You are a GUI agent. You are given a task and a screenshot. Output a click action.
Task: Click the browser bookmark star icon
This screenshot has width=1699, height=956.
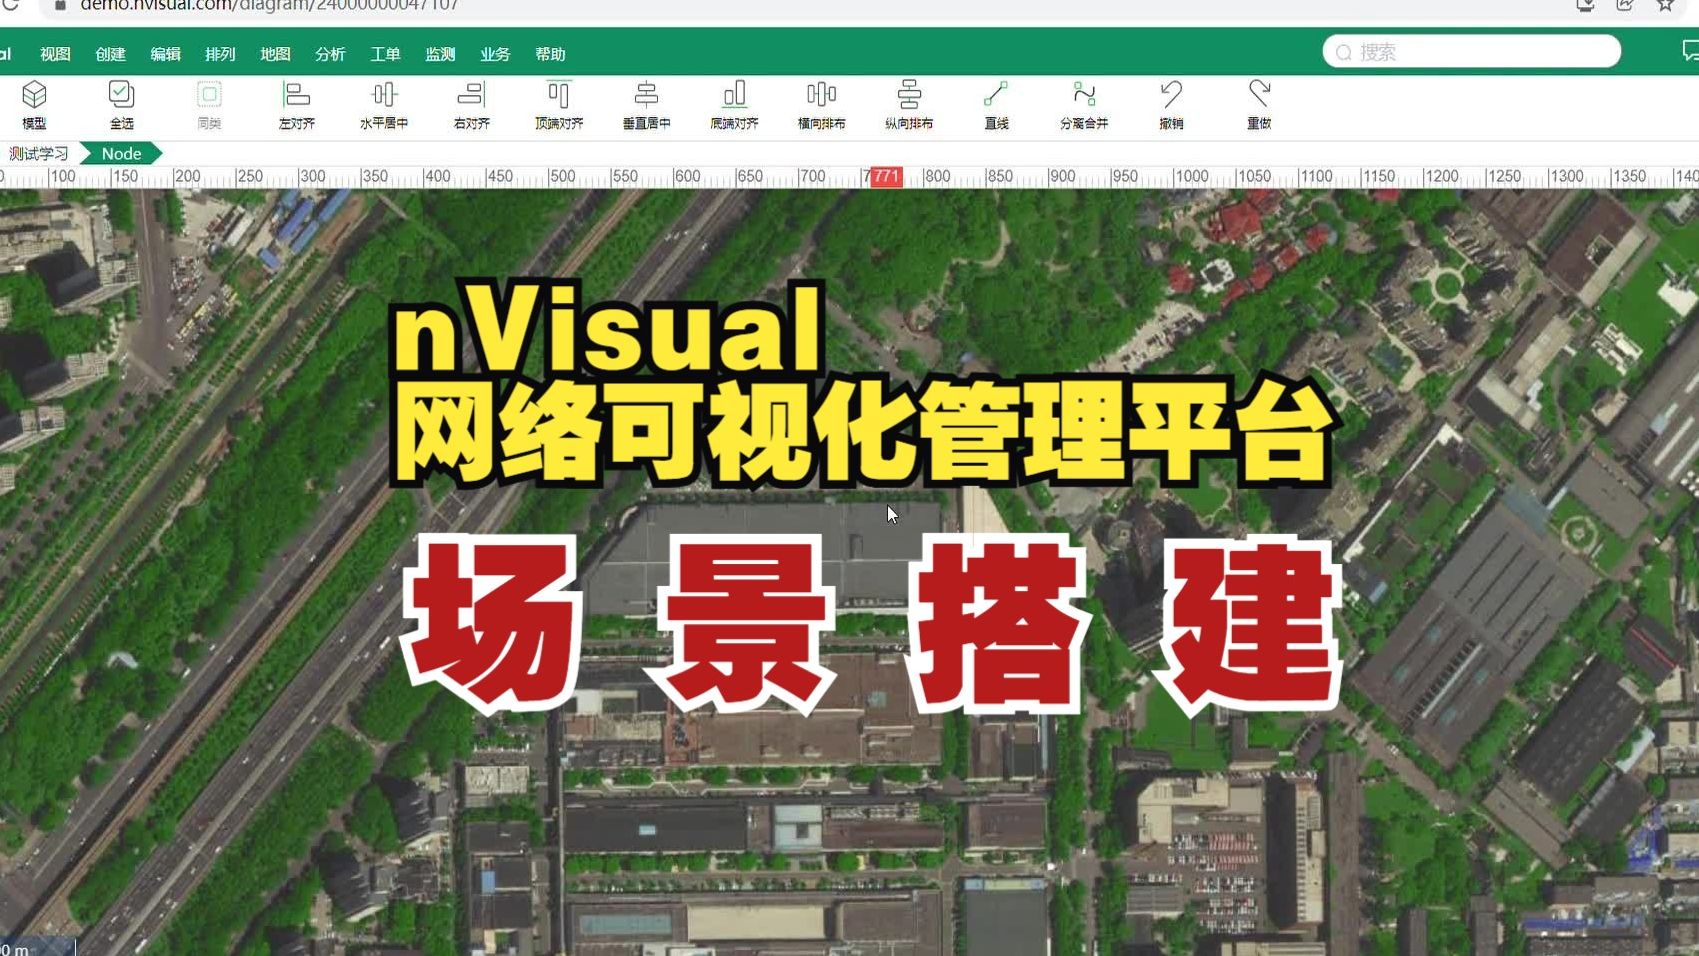click(x=1665, y=5)
